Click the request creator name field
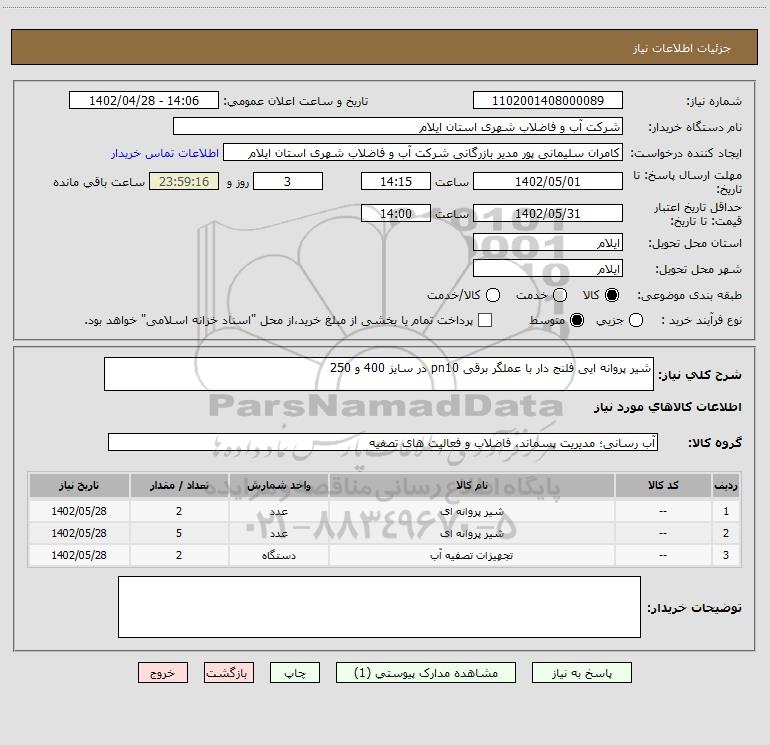The width and height of the screenshot is (770, 745). (x=423, y=153)
